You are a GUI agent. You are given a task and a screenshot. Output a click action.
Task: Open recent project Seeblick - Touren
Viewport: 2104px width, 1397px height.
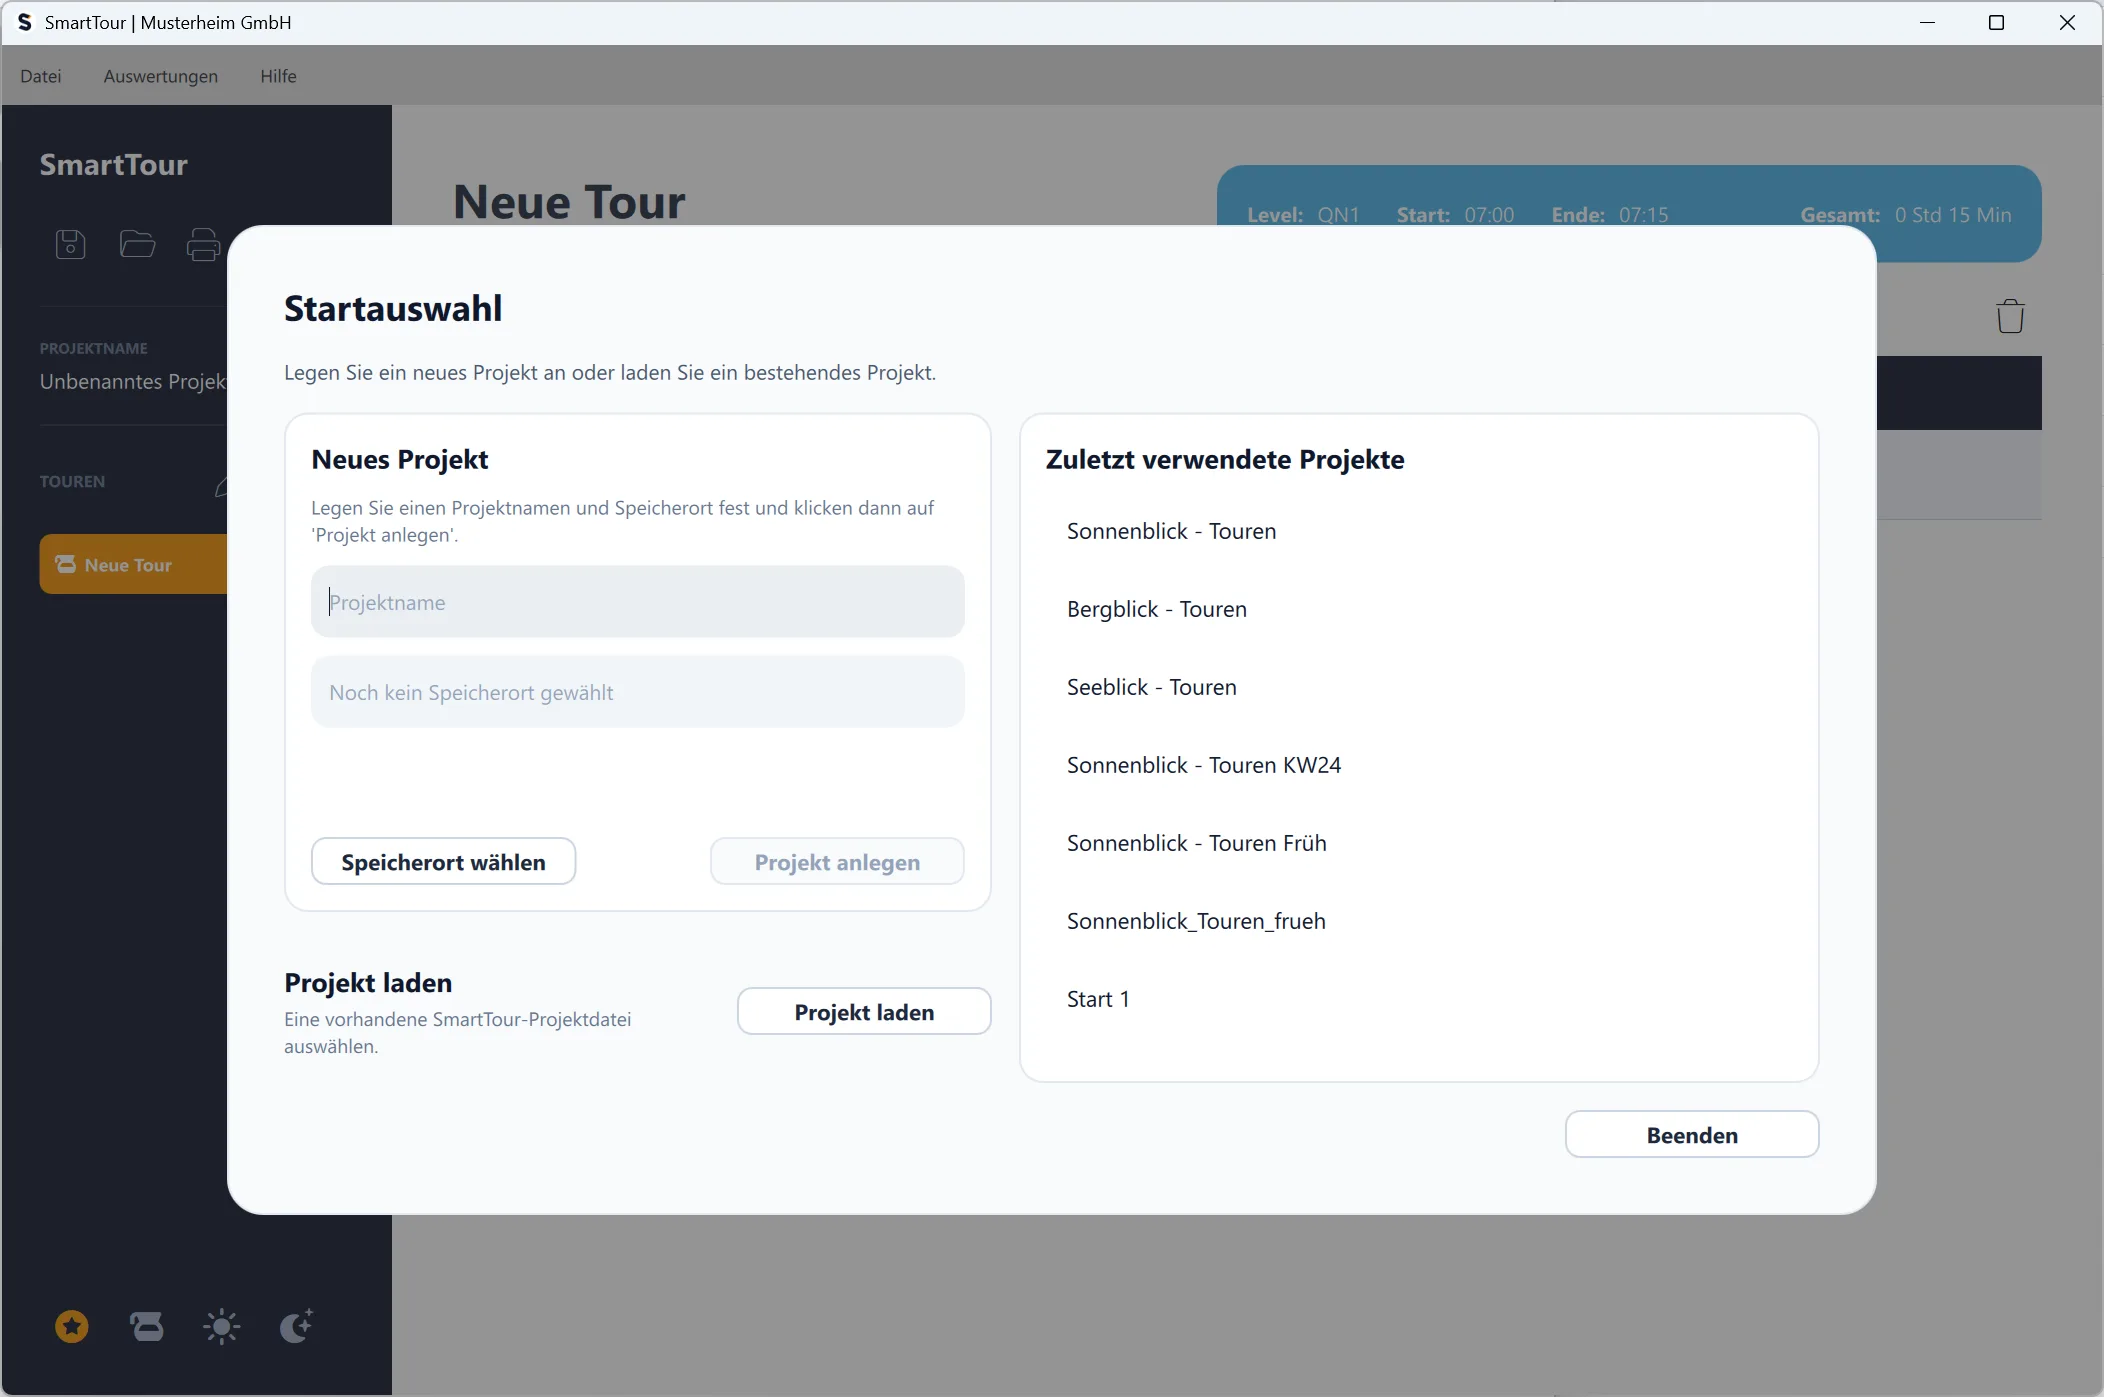click(x=1152, y=687)
